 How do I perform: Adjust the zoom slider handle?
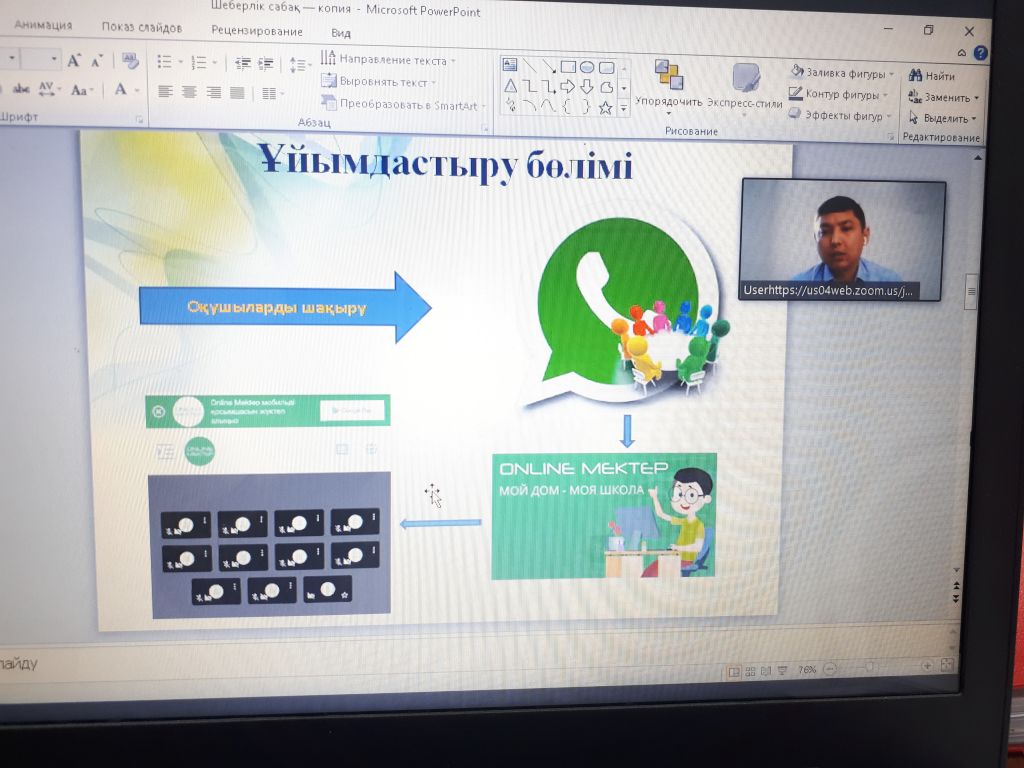pos(869,667)
